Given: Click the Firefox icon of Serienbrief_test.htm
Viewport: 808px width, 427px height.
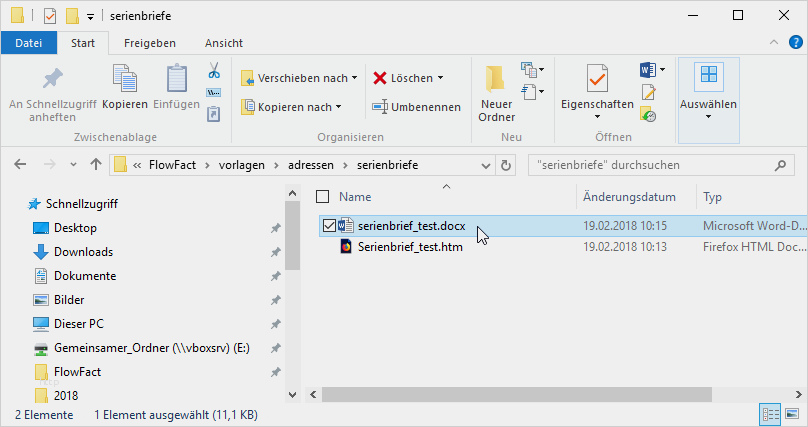Looking at the screenshot, I should (346, 247).
